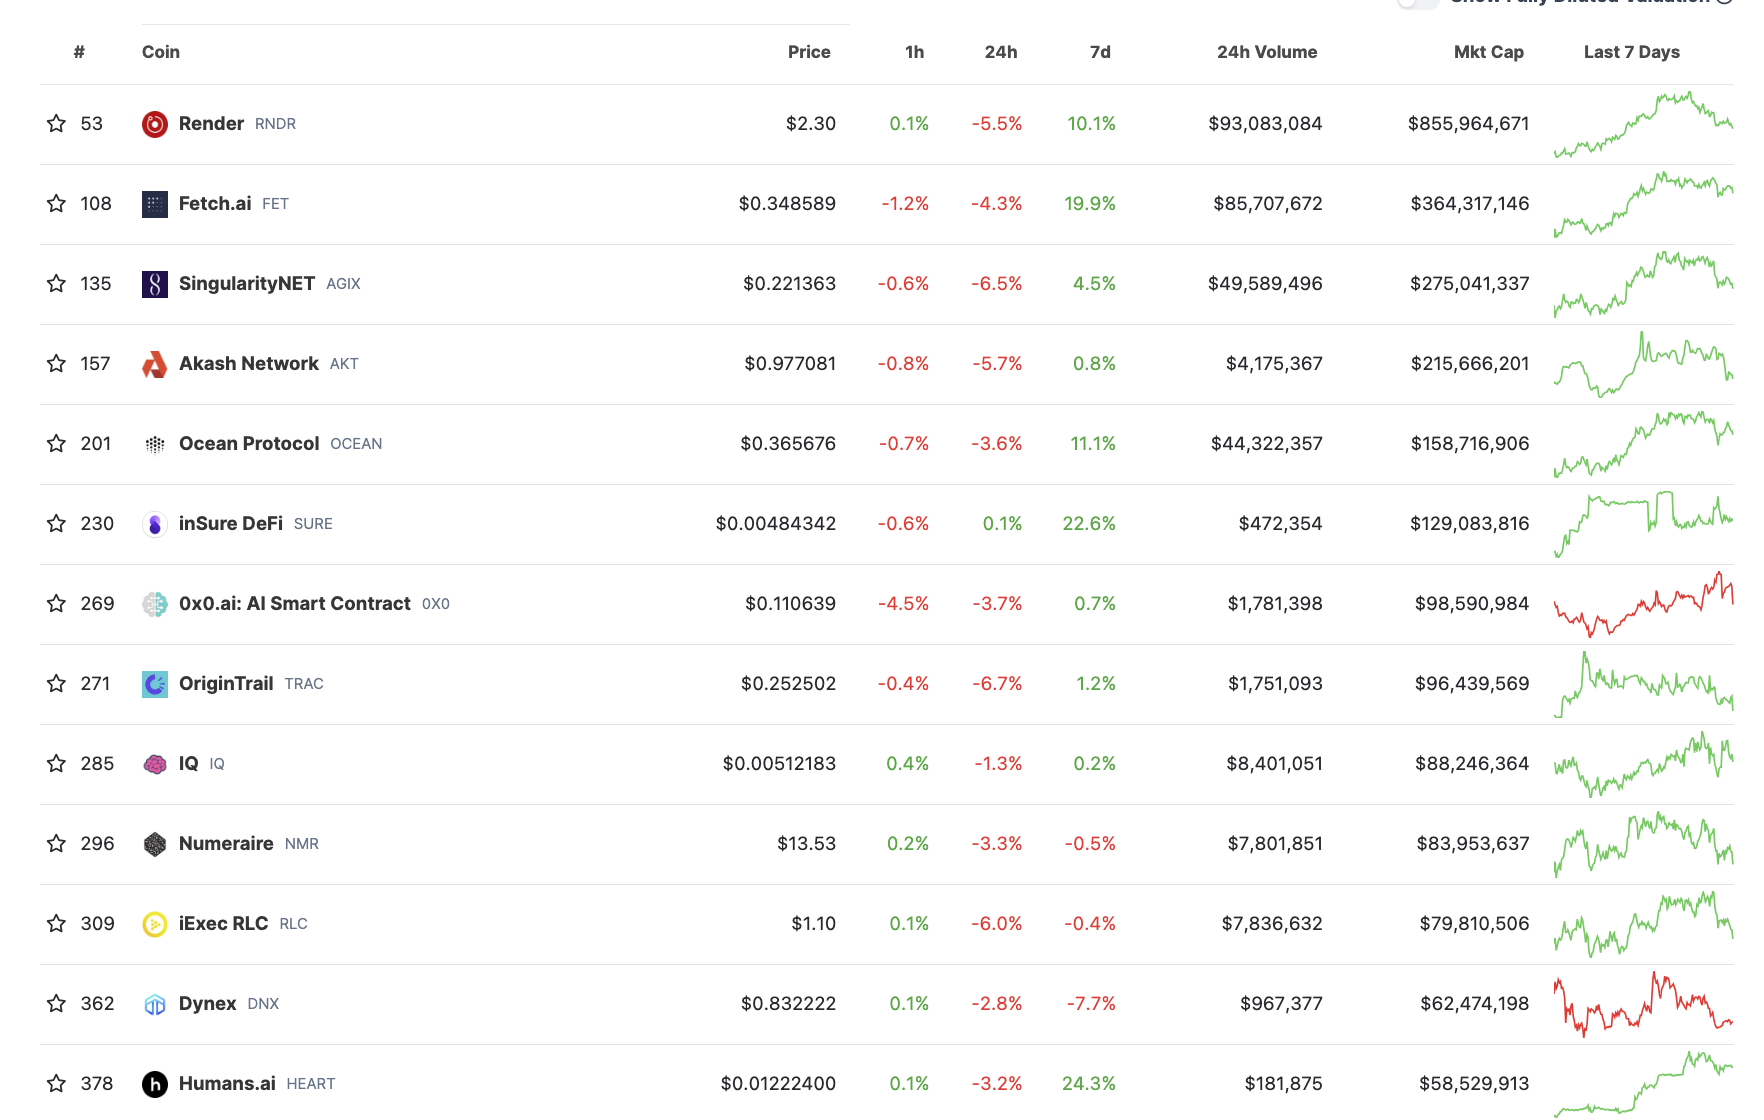Open 0x0.ai: AI Smart Contract page
The height and width of the screenshot is (1120, 1764).
[x=295, y=603]
